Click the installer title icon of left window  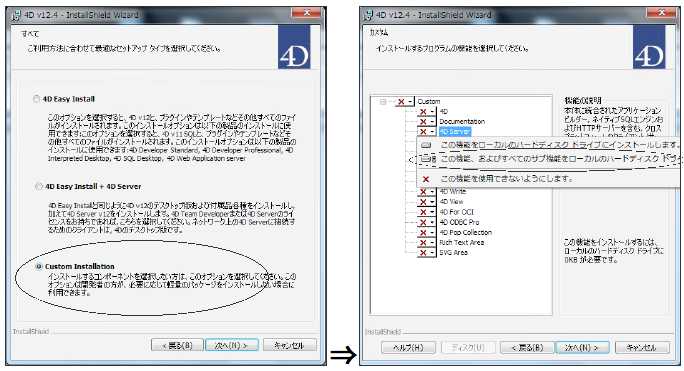click(x=17, y=15)
